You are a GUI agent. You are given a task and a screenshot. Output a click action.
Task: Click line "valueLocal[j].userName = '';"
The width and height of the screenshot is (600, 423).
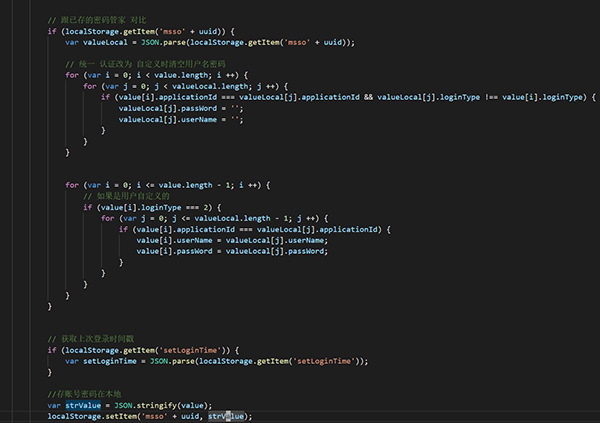181,119
